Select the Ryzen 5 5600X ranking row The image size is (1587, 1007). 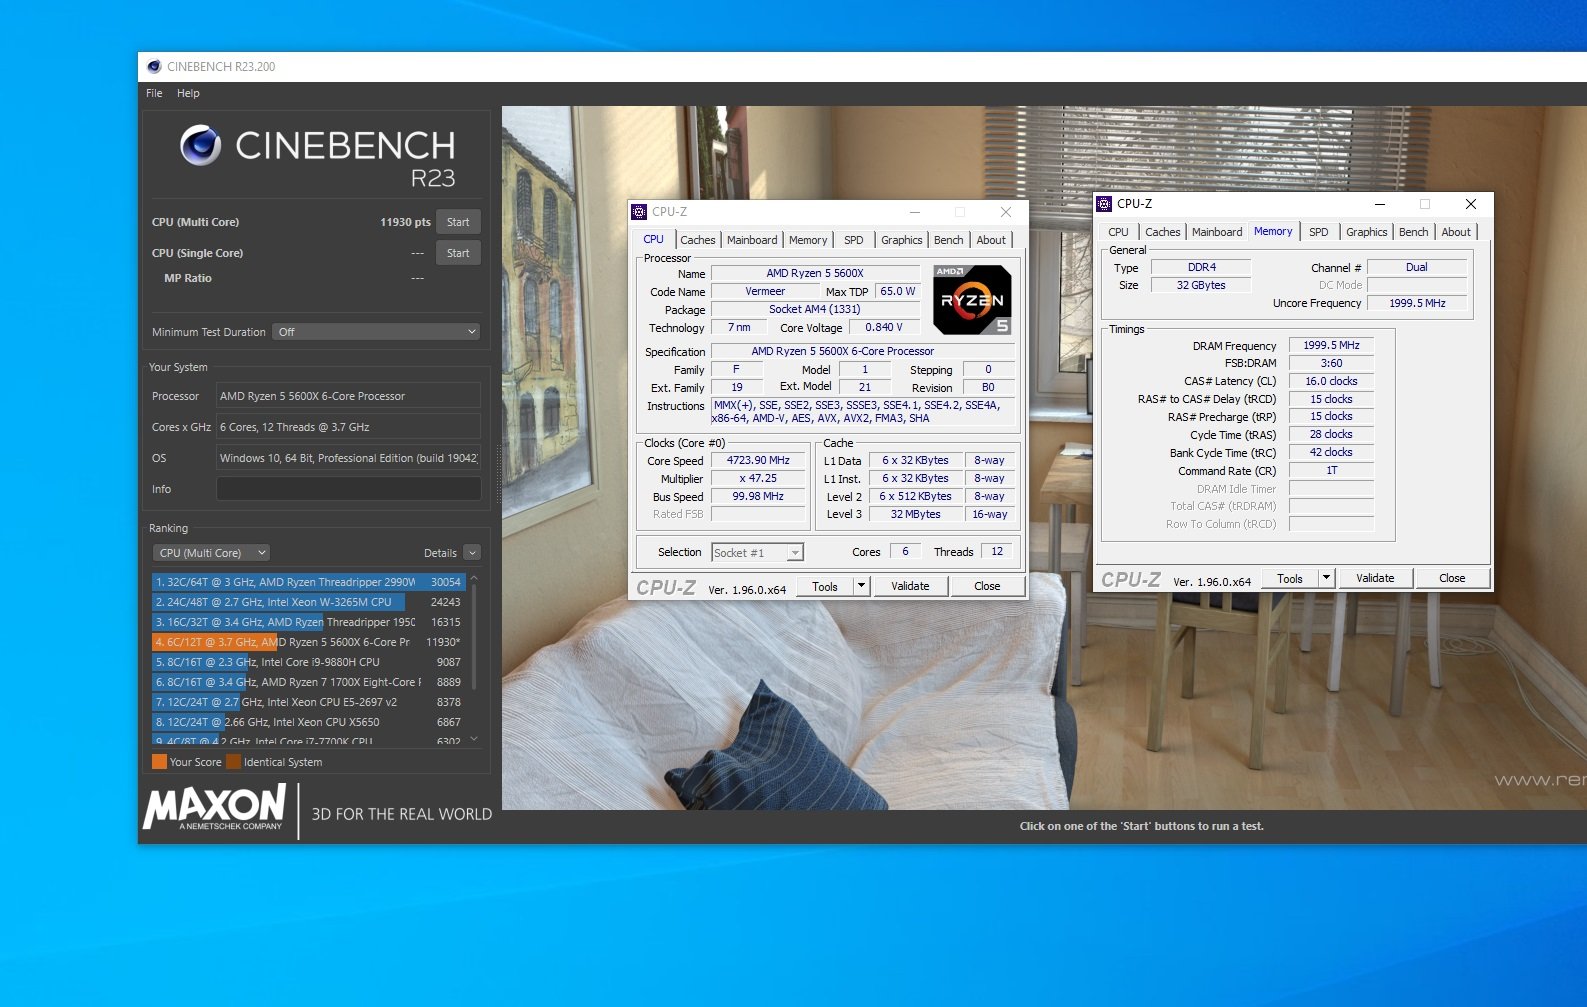coord(308,642)
